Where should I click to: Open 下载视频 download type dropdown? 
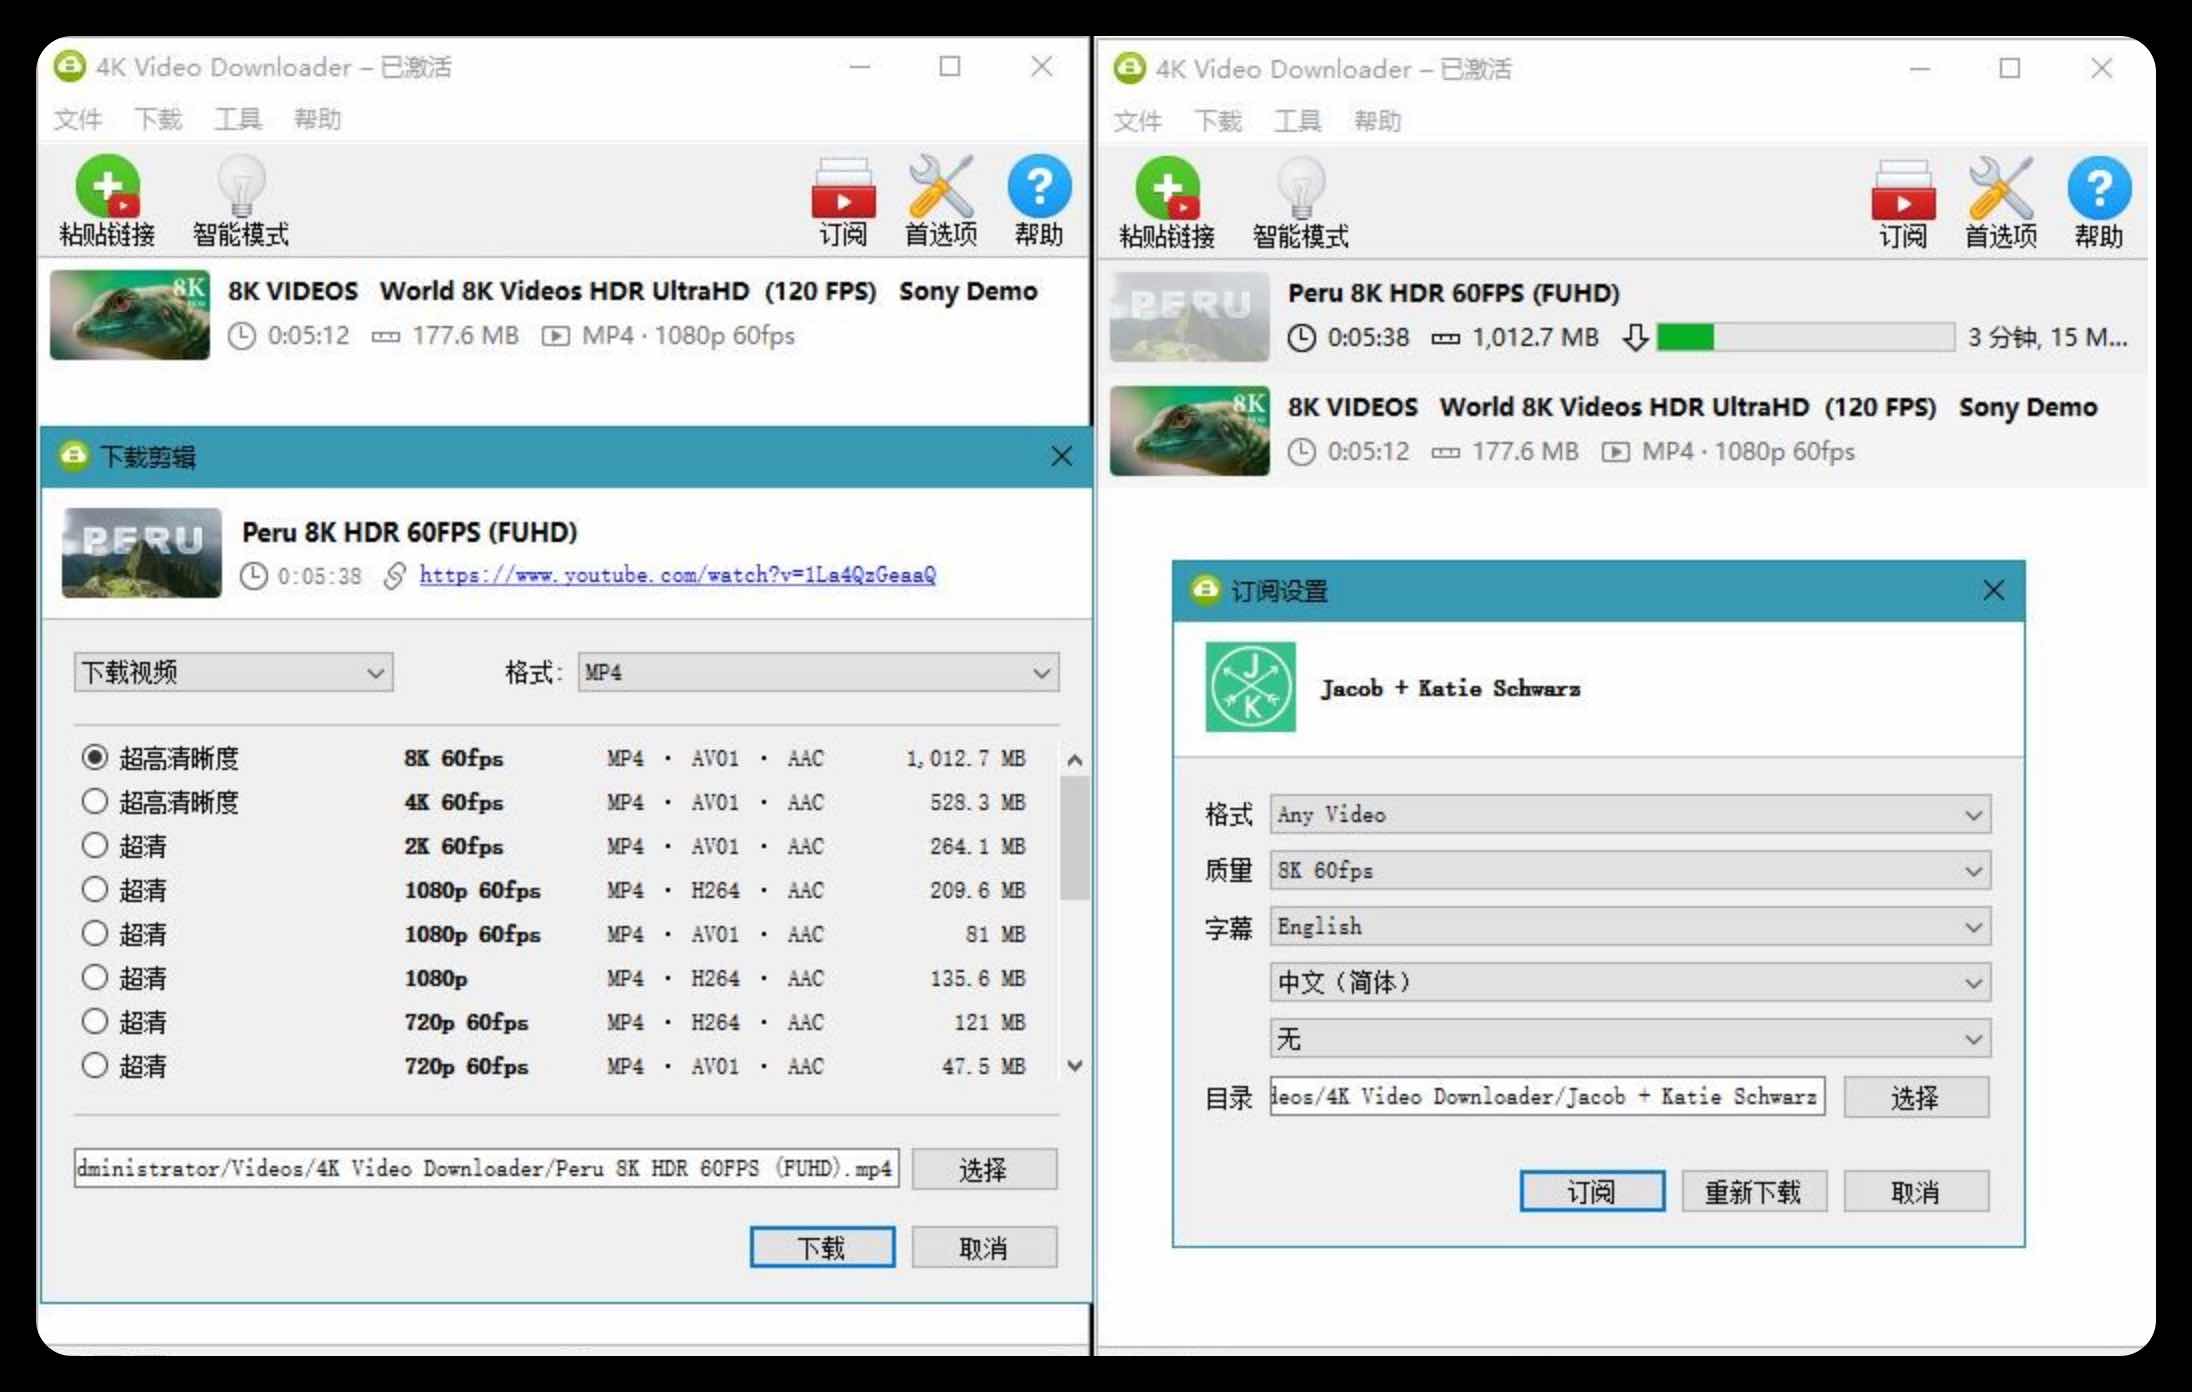click(x=233, y=673)
